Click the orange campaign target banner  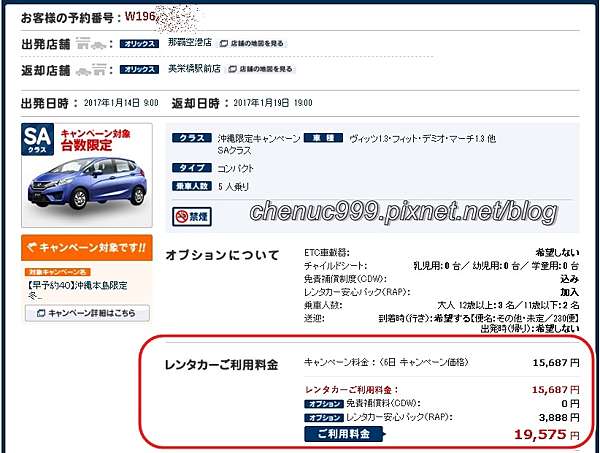87,248
